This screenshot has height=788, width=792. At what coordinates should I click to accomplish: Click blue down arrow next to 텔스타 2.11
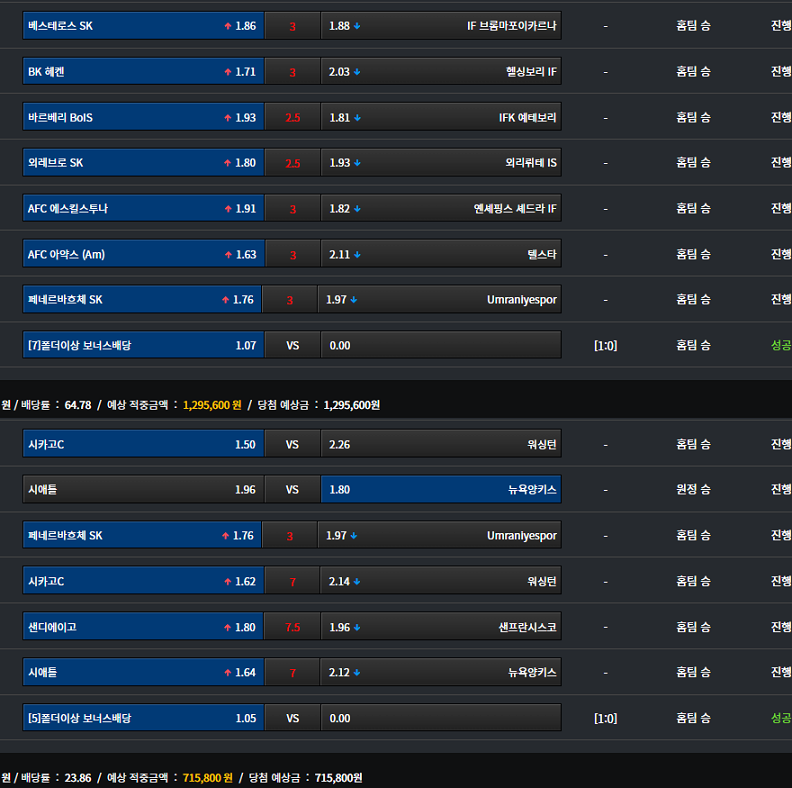(357, 255)
